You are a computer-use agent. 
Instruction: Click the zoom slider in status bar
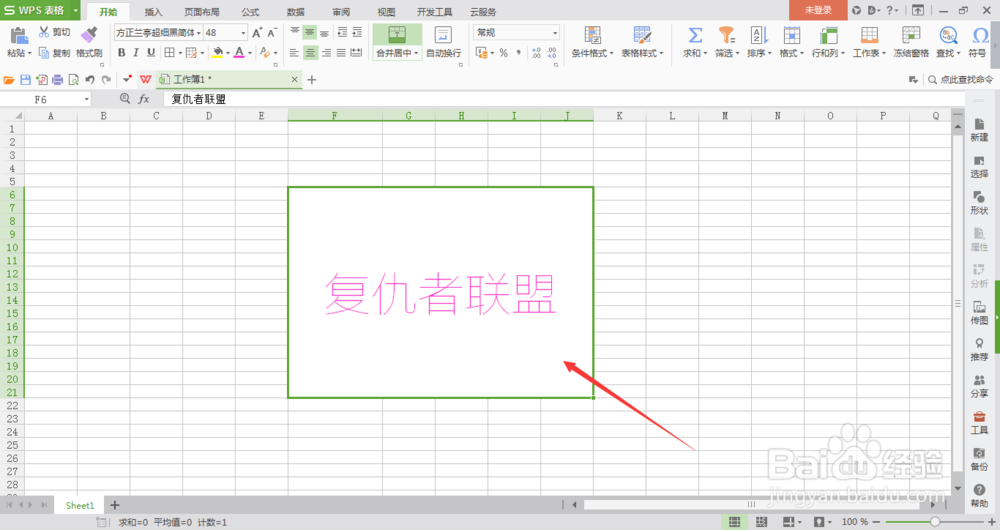coord(935,522)
